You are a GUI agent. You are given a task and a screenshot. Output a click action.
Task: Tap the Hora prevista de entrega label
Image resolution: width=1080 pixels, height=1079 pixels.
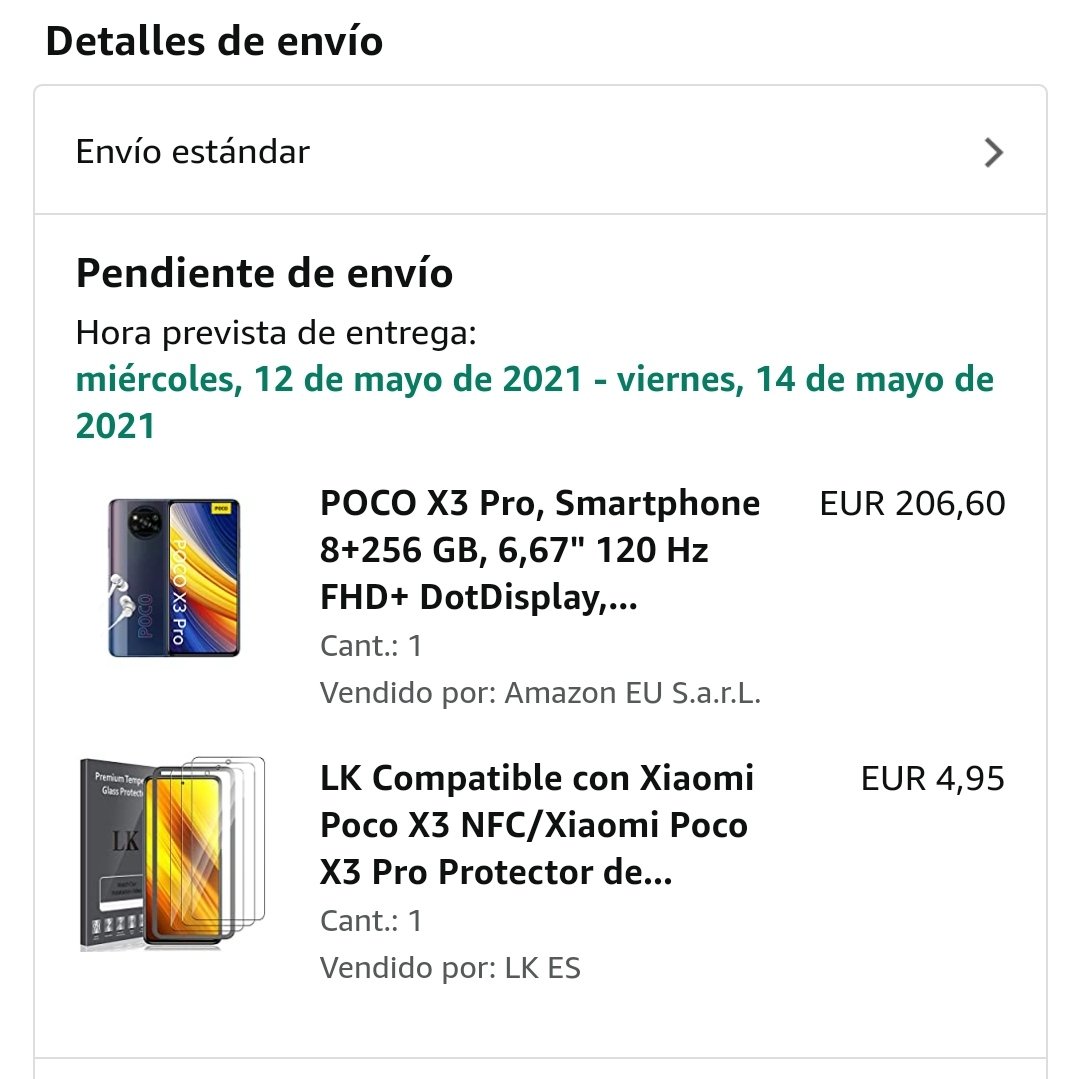(276, 333)
